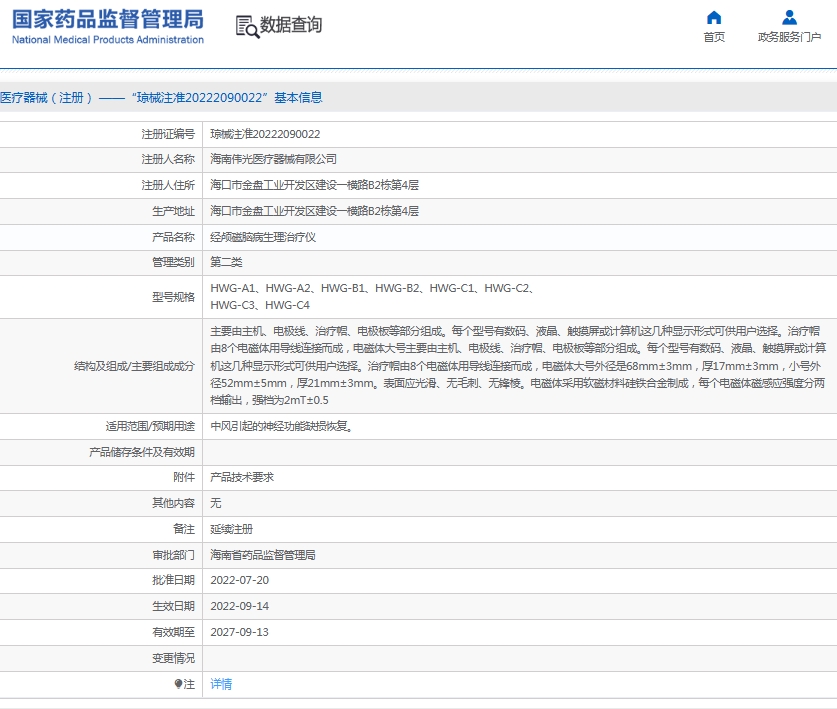This screenshot has height=709, width=837.
Task: Click model list starting HWG-A1
Action: click(373, 297)
